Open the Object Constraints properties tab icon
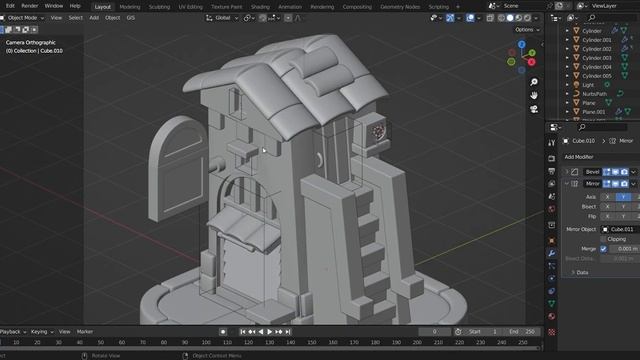Screen dimensions: 640x360 [551, 291]
